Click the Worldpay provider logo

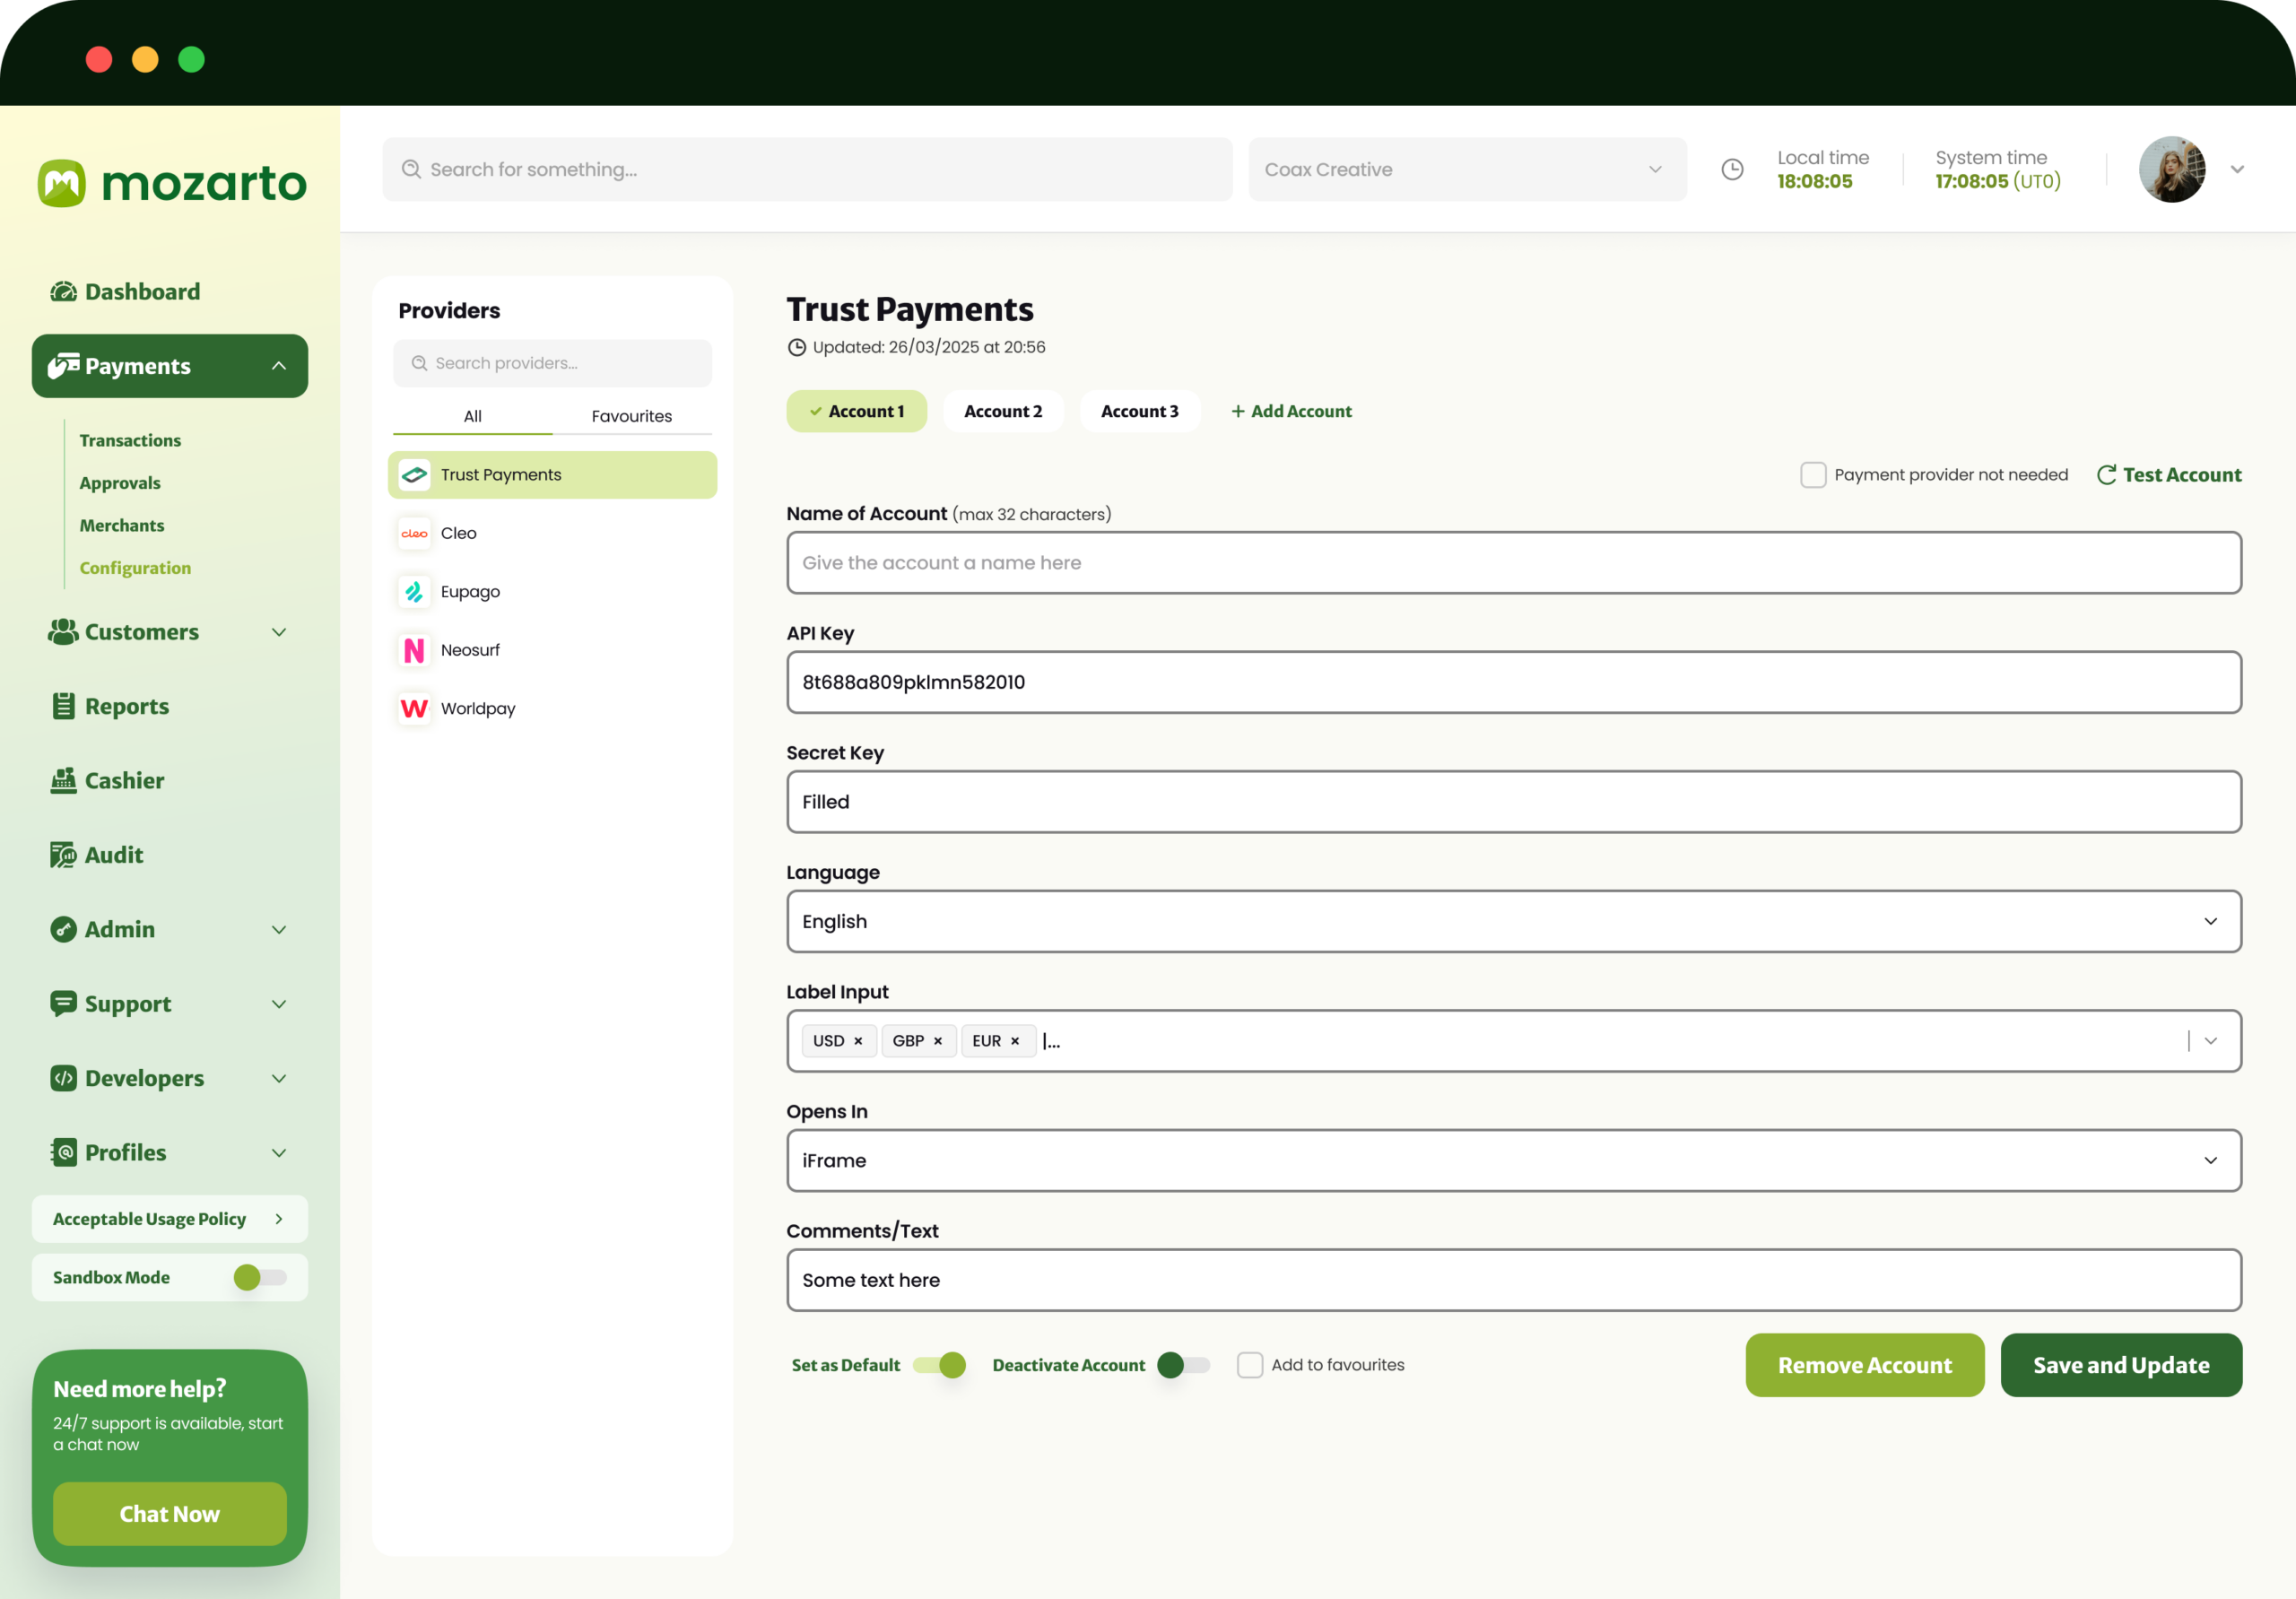(x=414, y=709)
